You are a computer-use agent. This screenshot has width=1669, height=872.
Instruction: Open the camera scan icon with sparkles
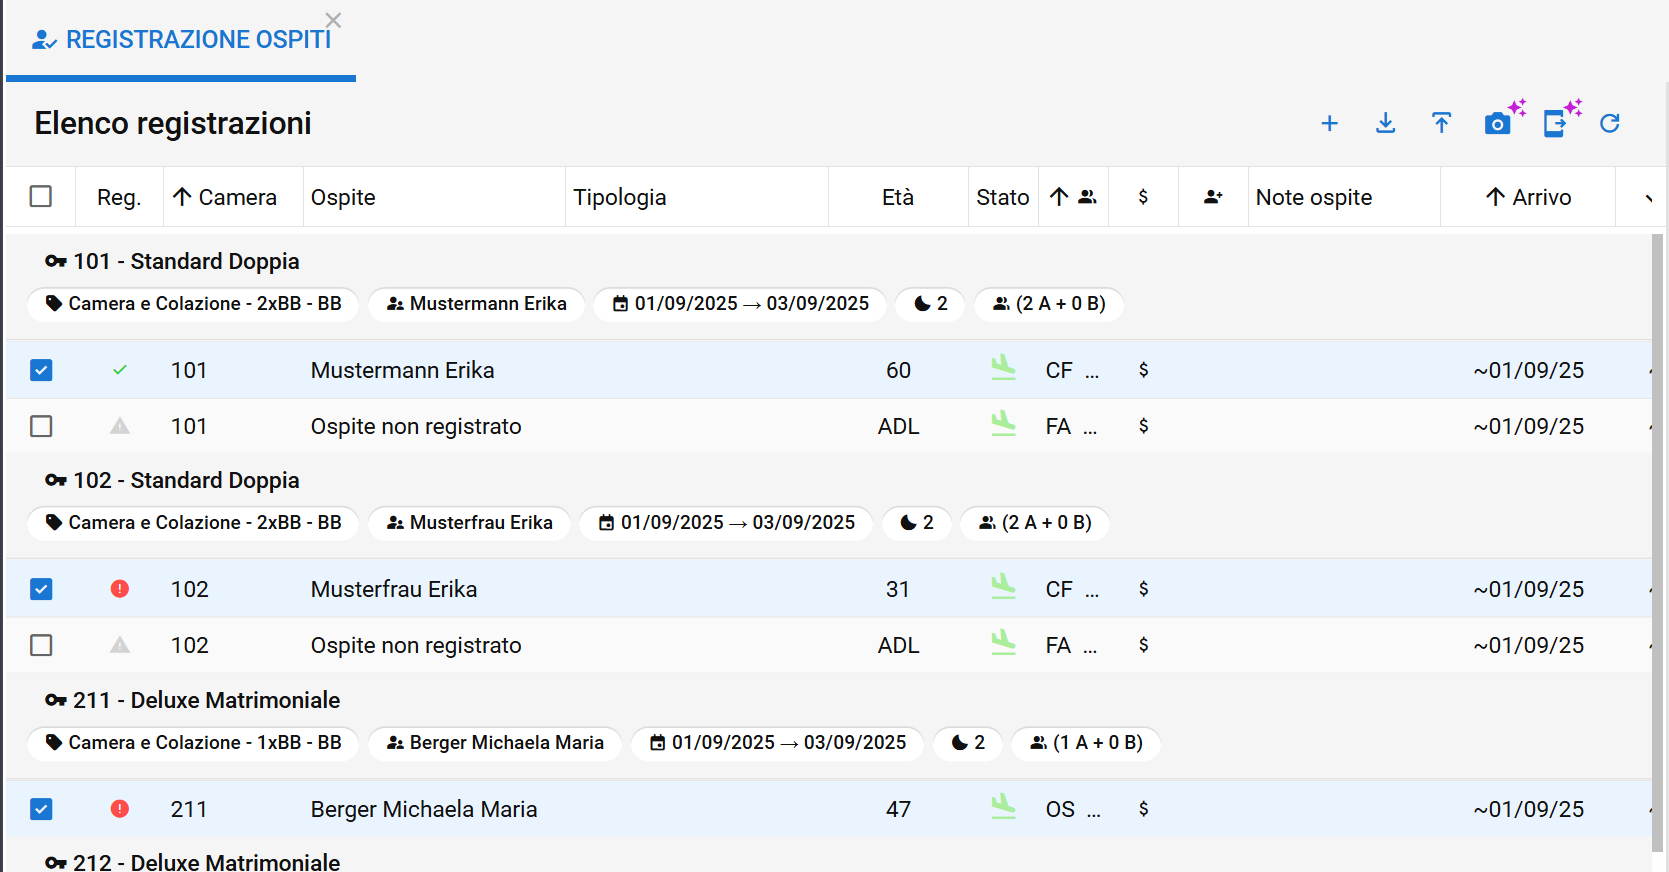click(x=1498, y=123)
